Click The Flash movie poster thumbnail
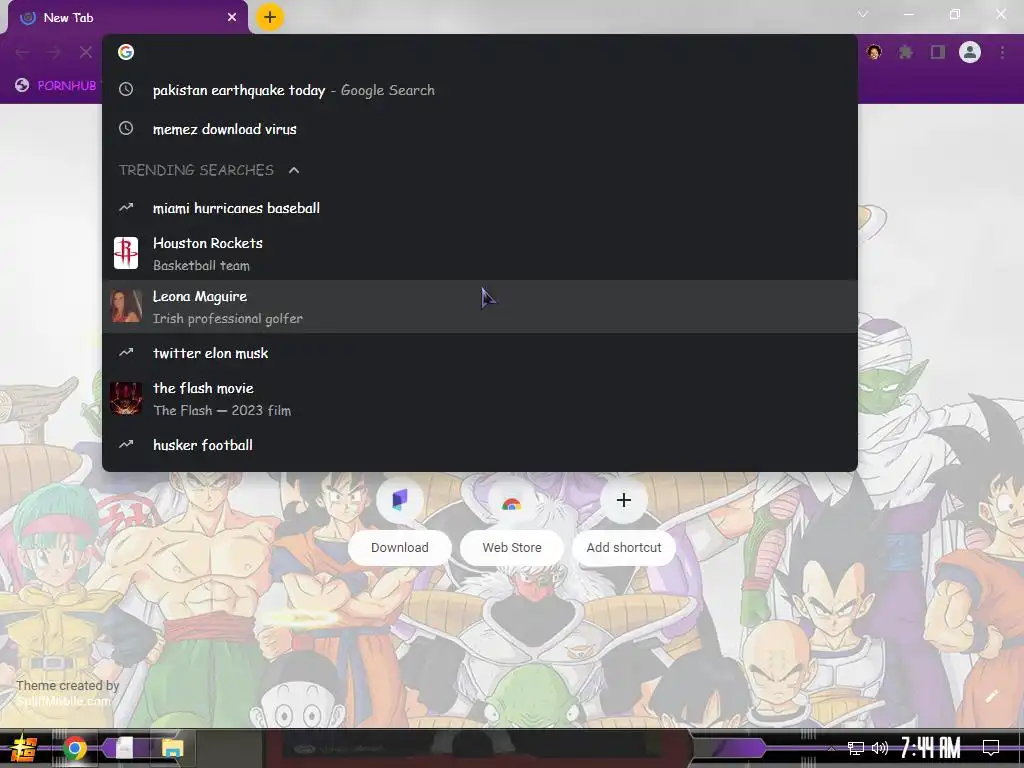This screenshot has height=768, width=1024. (126, 398)
